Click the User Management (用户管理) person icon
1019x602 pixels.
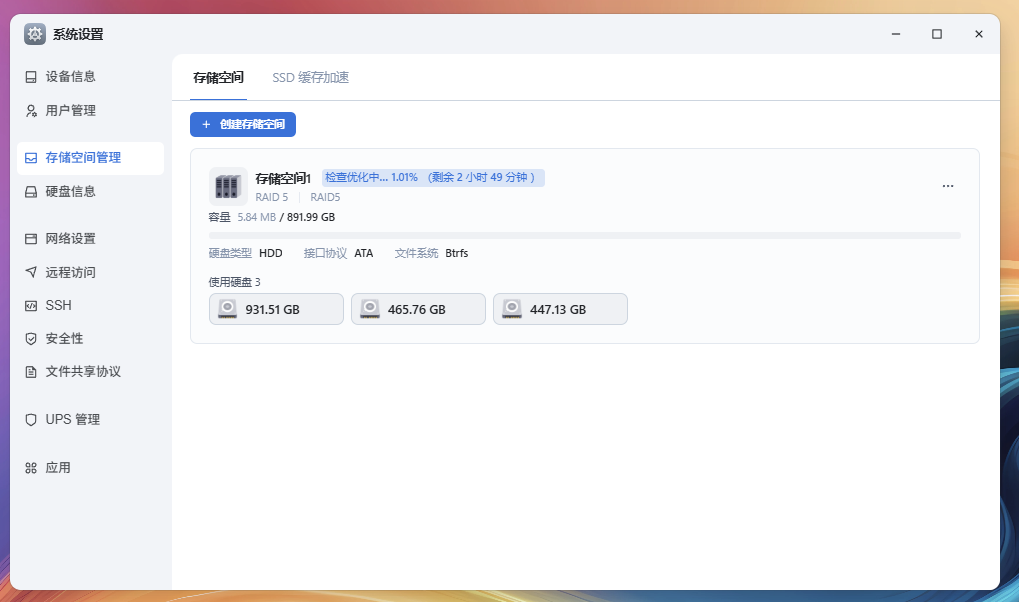(31, 111)
